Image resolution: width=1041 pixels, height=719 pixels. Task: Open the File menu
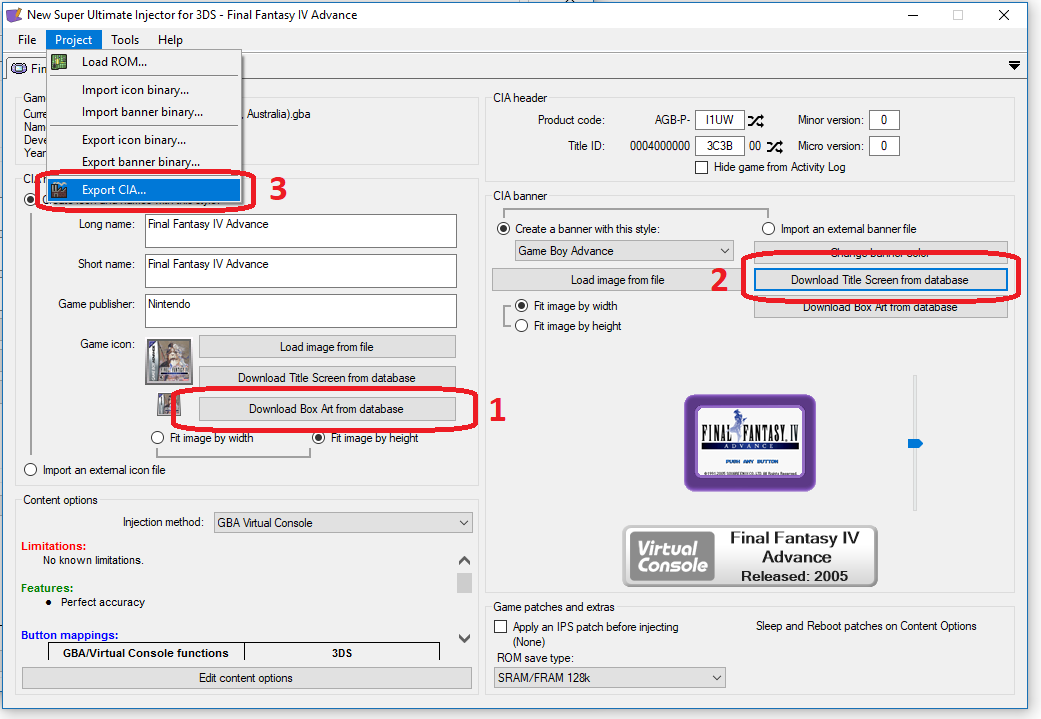pos(27,40)
